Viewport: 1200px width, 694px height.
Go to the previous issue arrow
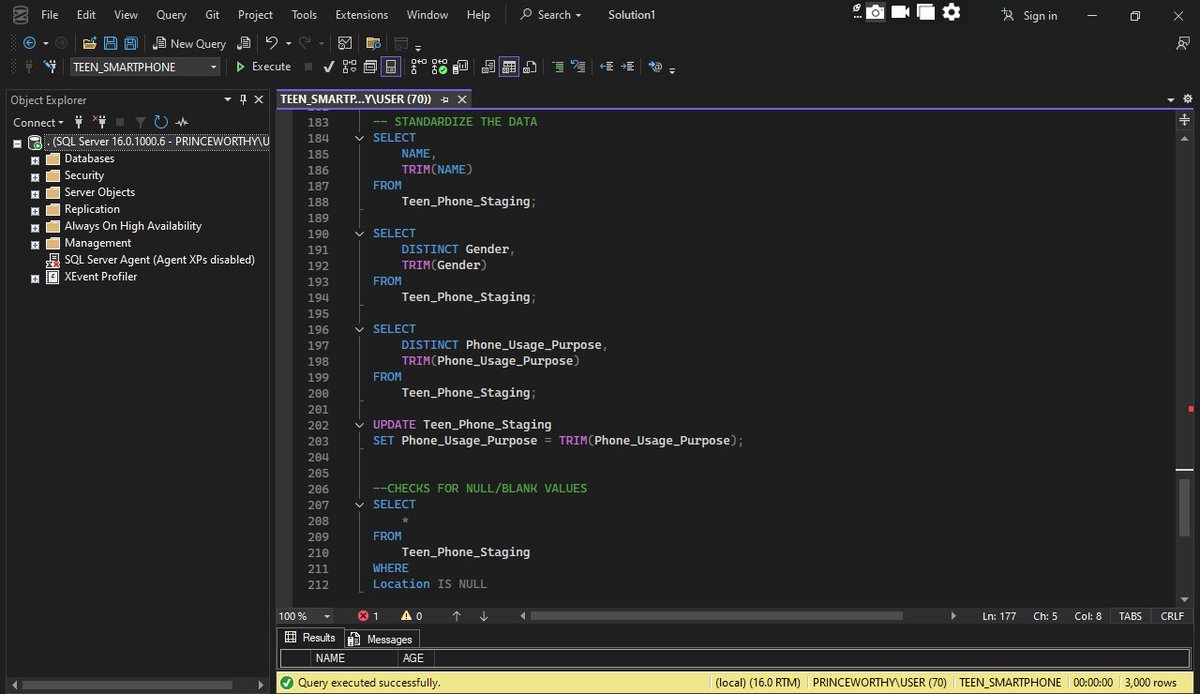click(x=456, y=616)
